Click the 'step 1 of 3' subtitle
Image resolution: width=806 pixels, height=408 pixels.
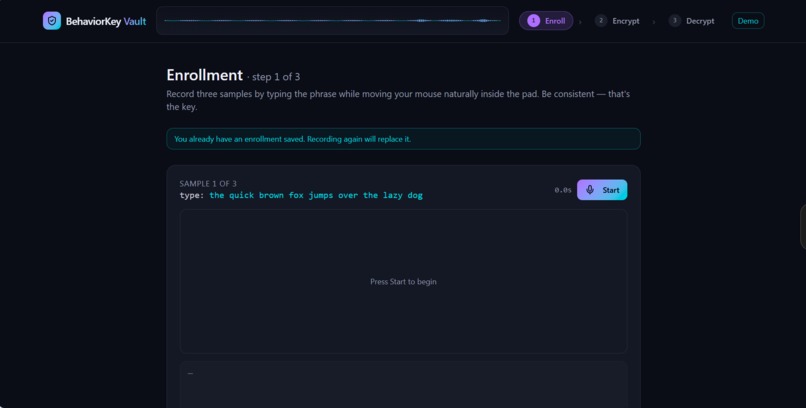tap(276, 77)
